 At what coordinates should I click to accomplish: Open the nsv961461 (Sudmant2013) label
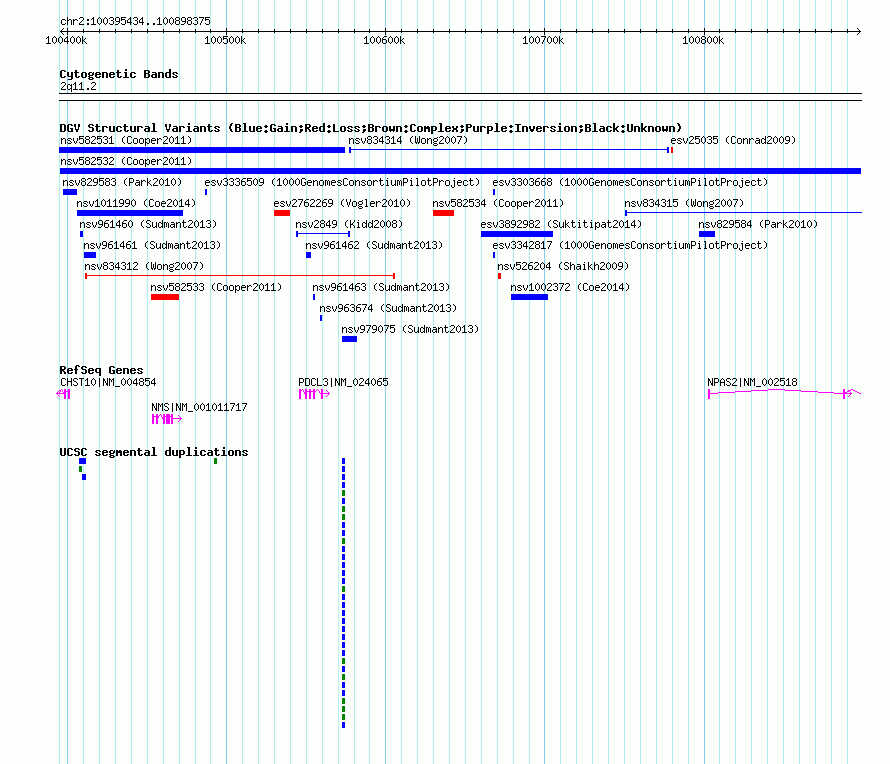tap(152, 245)
